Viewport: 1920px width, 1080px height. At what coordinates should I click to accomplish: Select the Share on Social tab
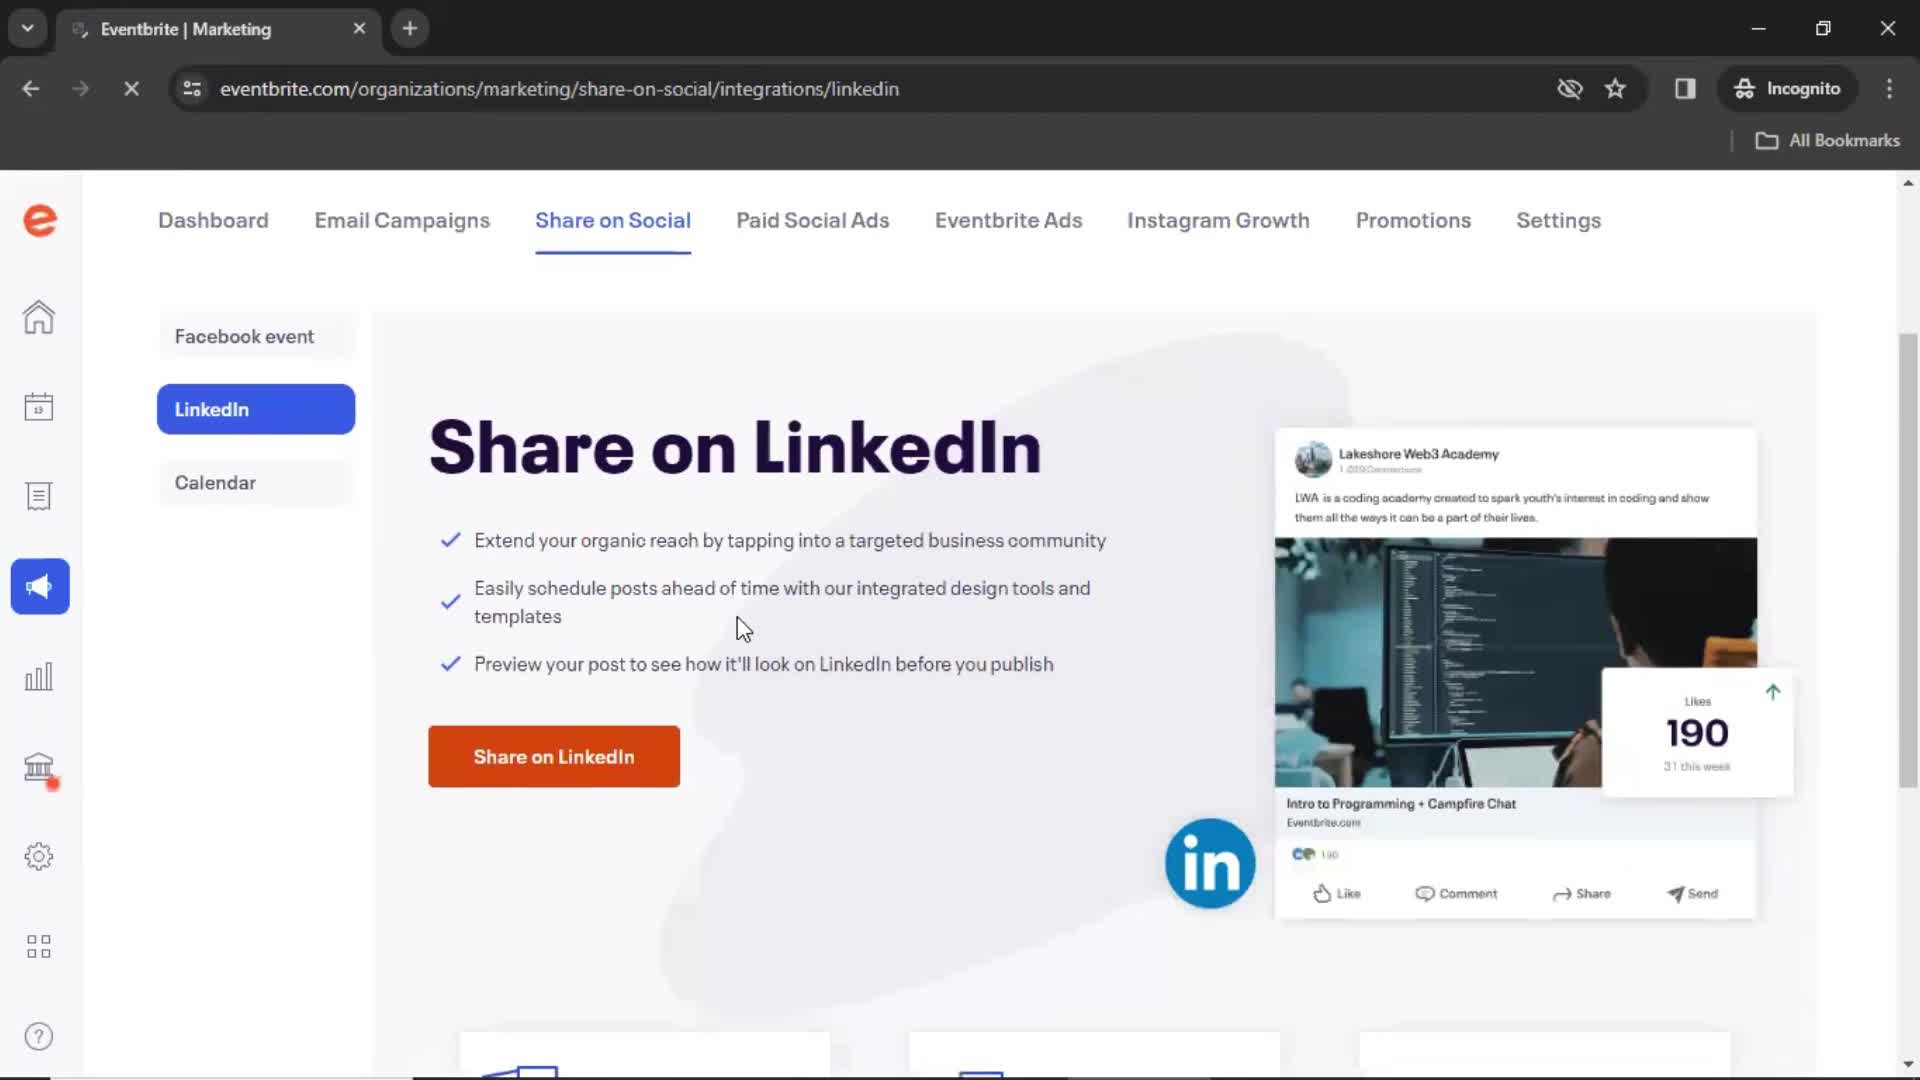pyautogui.click(x=613, y=220)
